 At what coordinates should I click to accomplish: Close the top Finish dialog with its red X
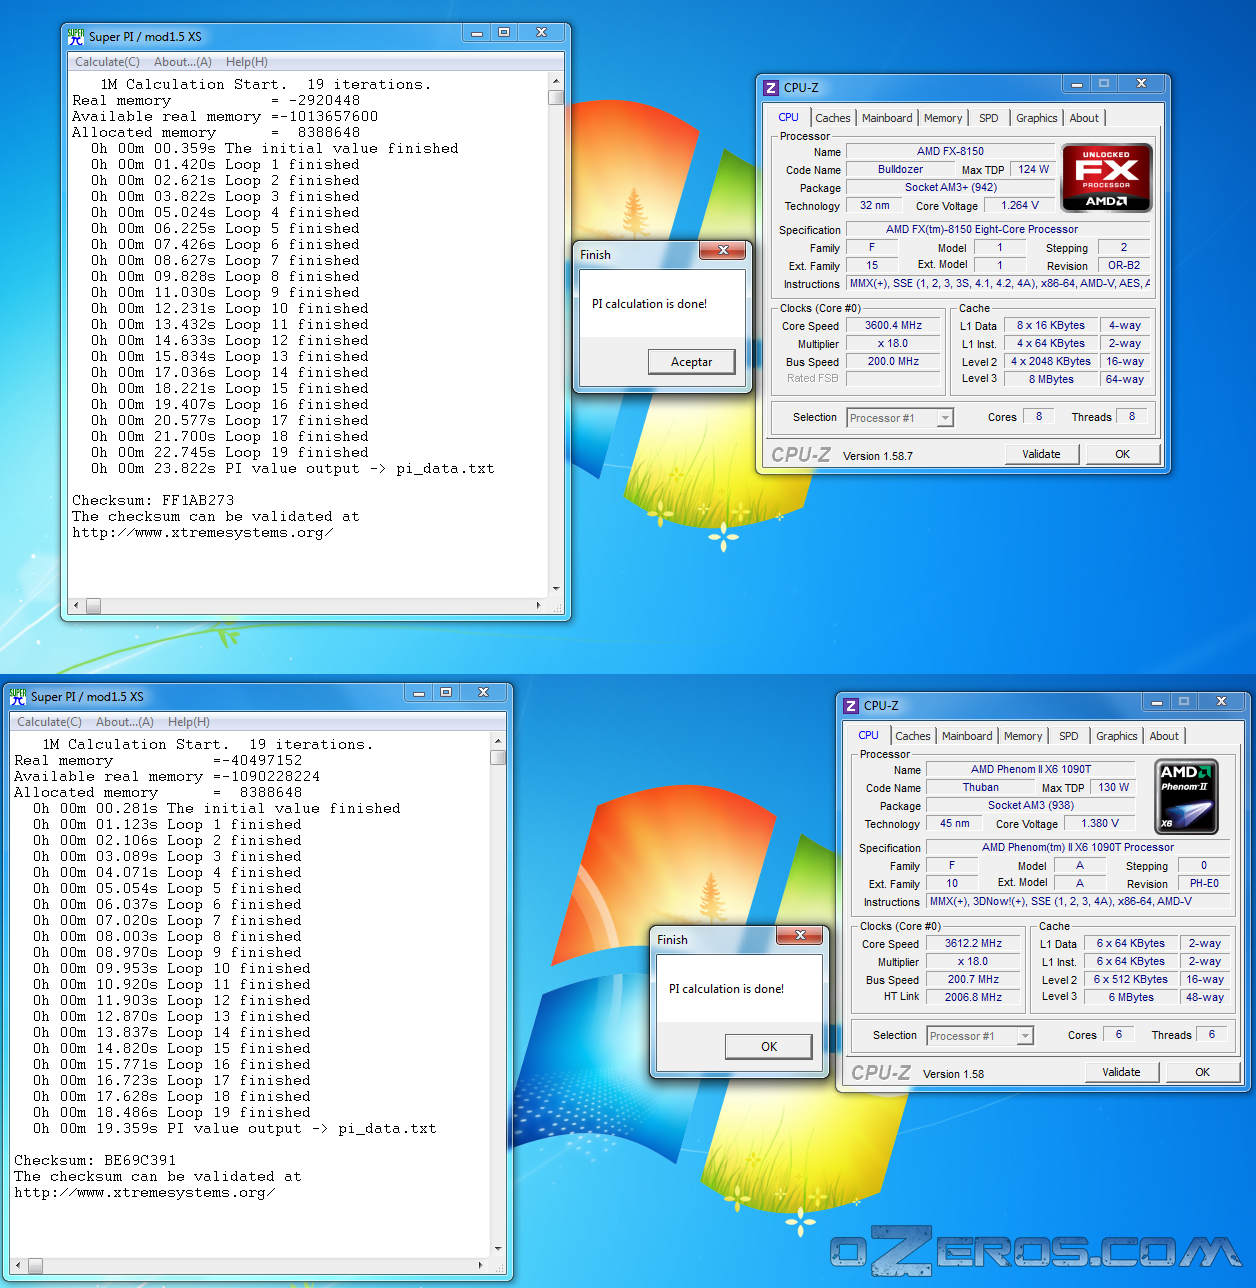click(x=724, y=251)
